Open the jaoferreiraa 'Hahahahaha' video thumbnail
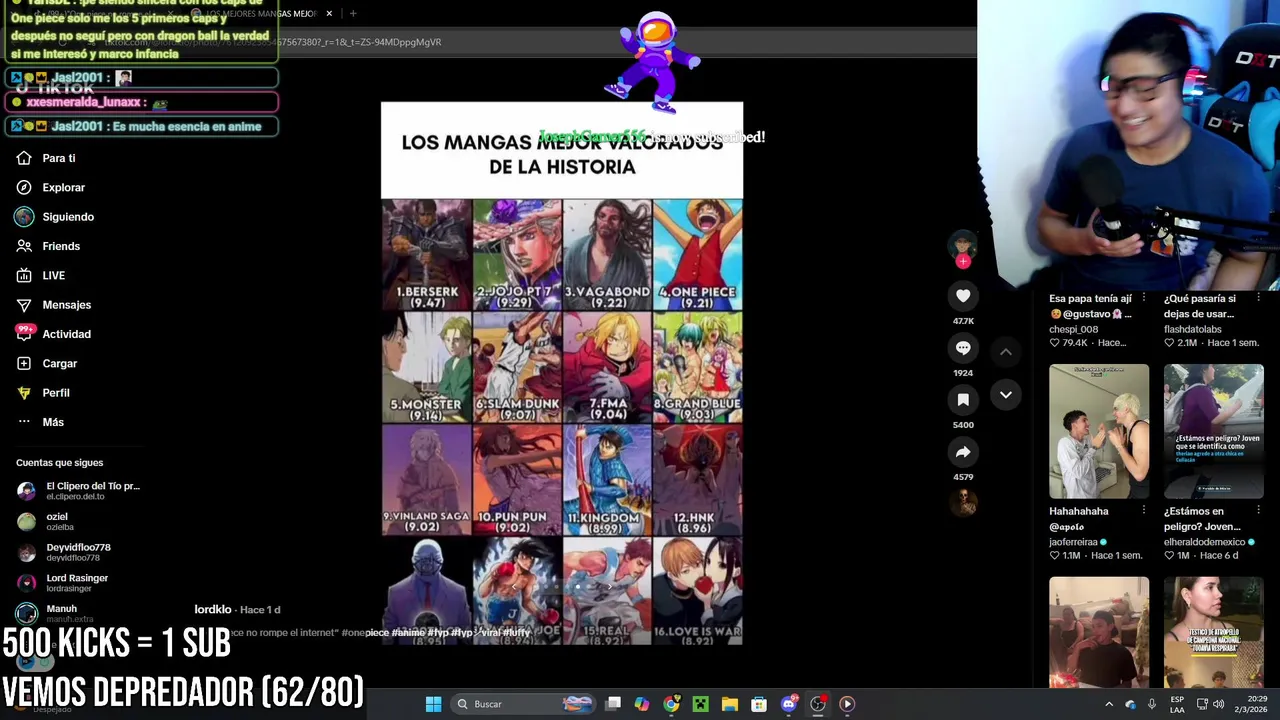 1099,431
